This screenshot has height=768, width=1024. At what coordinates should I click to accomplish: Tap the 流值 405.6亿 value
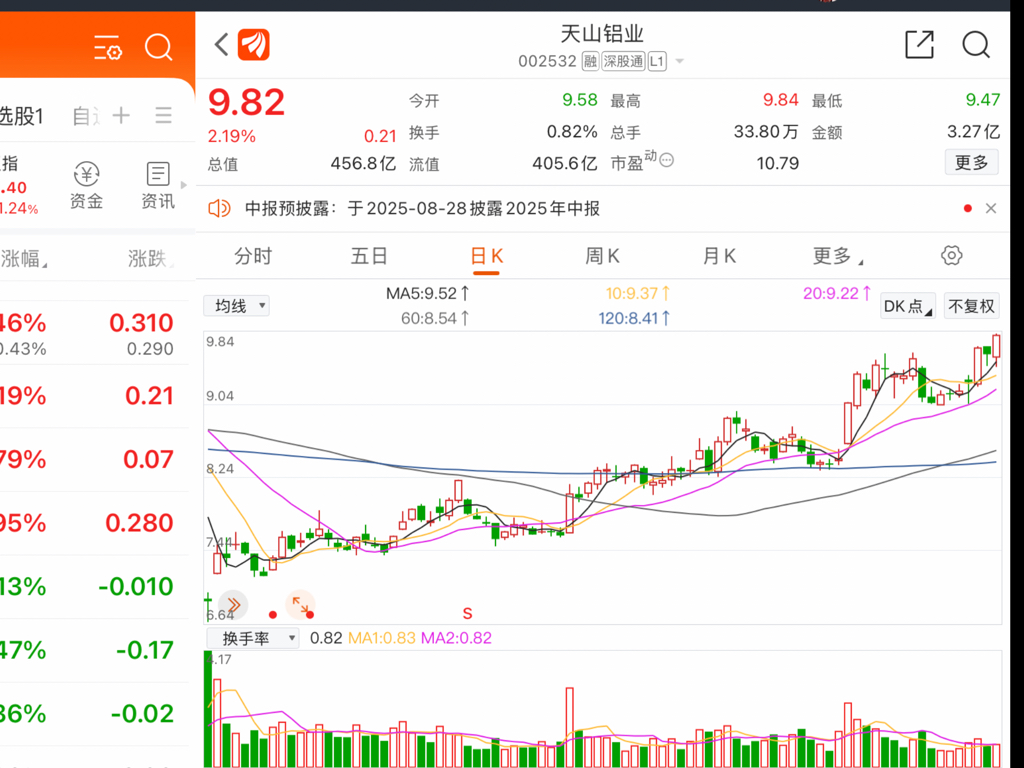564,163
